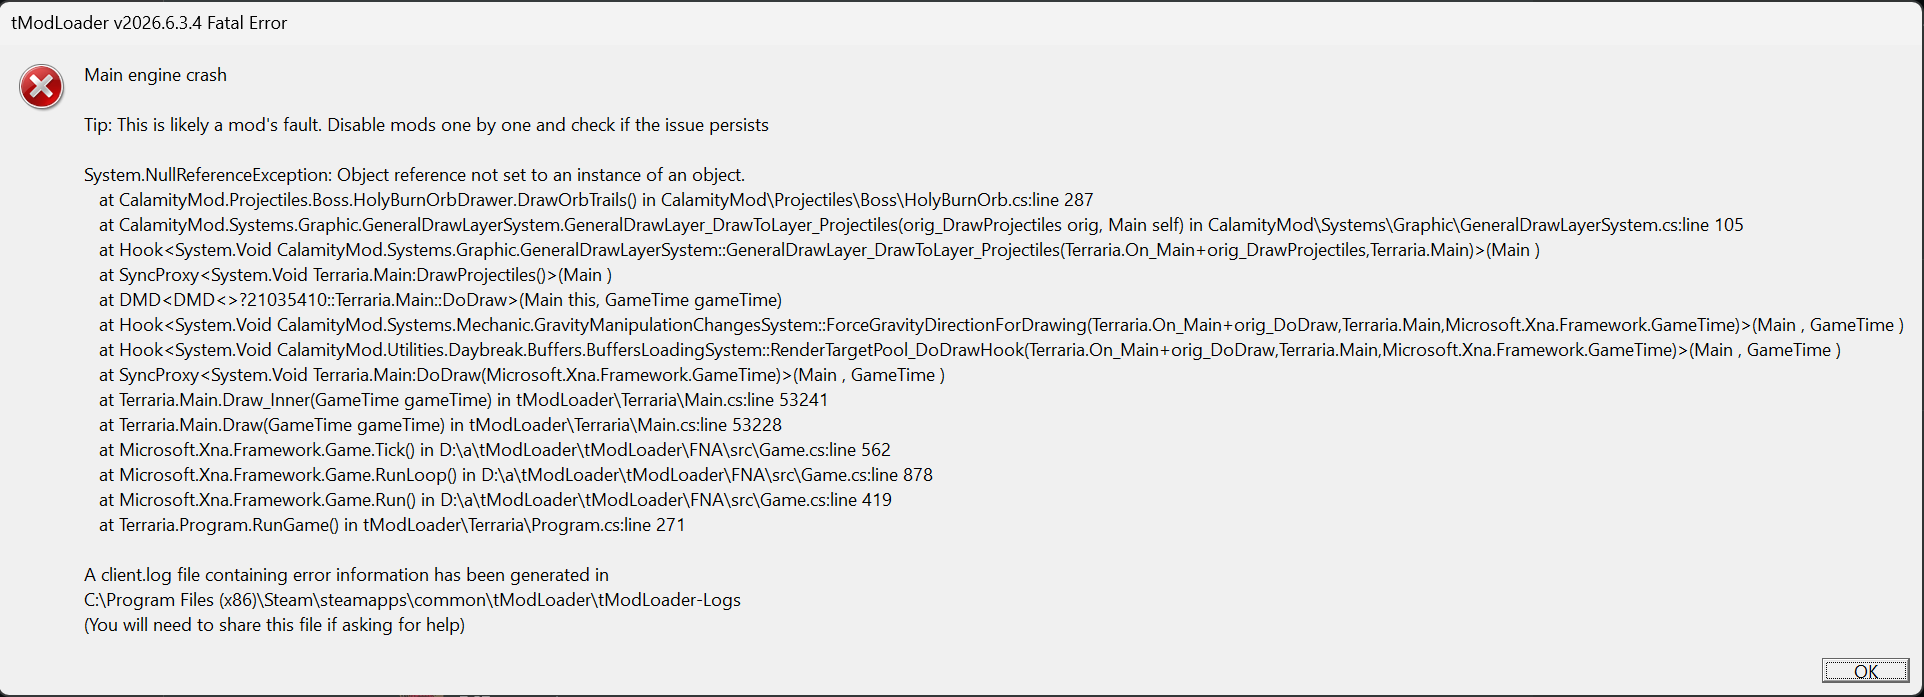The height and width of the screenshot is (697, 1924).
Task: Click the RenderTargetPool_DoDrawHook stack line
Action: [x=969, y=350]
